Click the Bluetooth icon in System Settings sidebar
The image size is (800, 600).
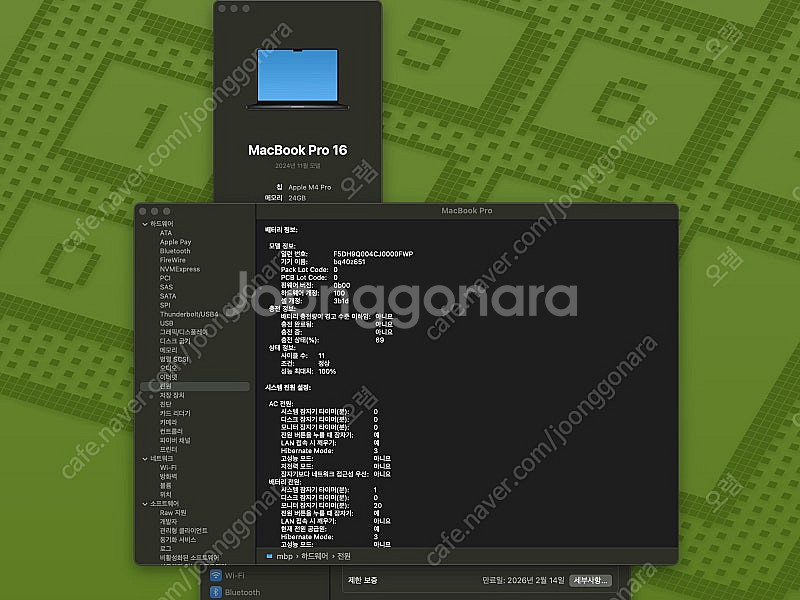click(216, 592)
